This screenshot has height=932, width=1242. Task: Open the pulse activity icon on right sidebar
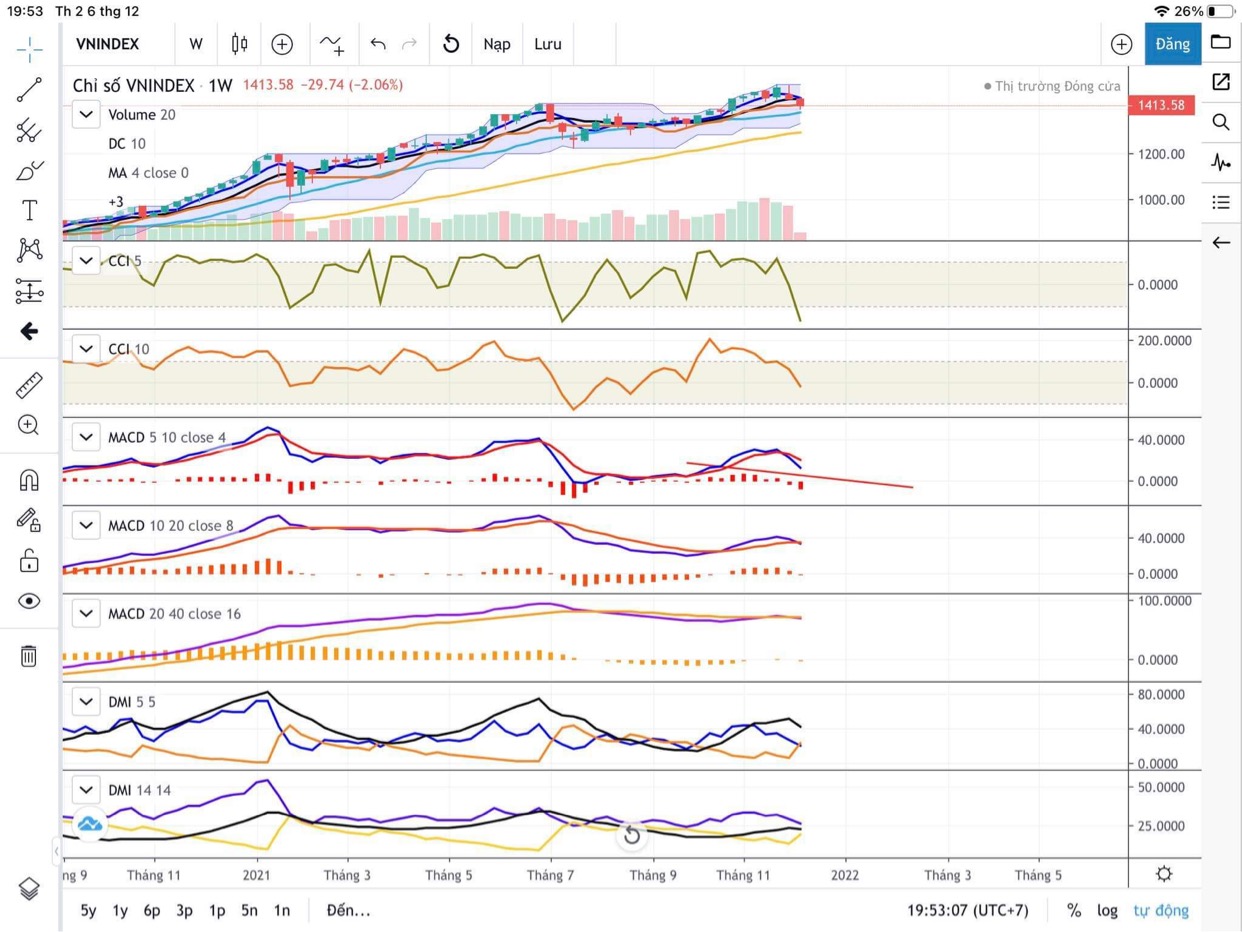[x=1221, y=162]
